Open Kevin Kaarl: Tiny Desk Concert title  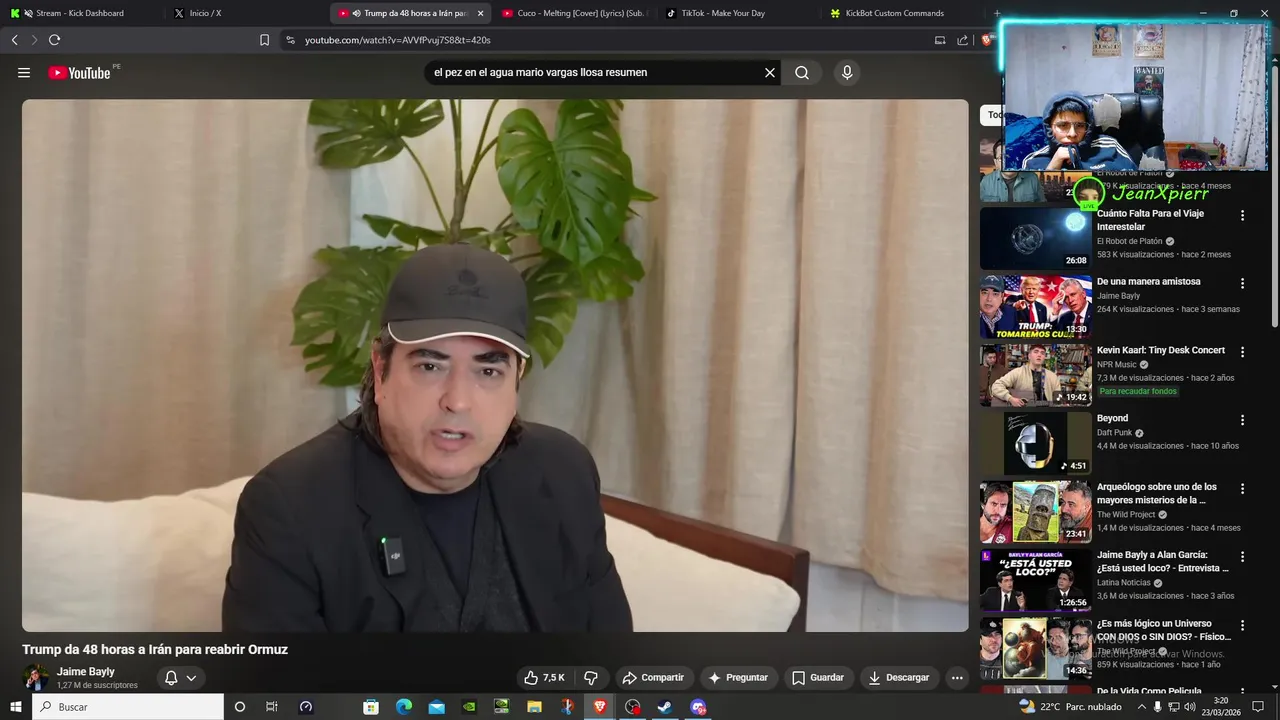coord(1161,350)
